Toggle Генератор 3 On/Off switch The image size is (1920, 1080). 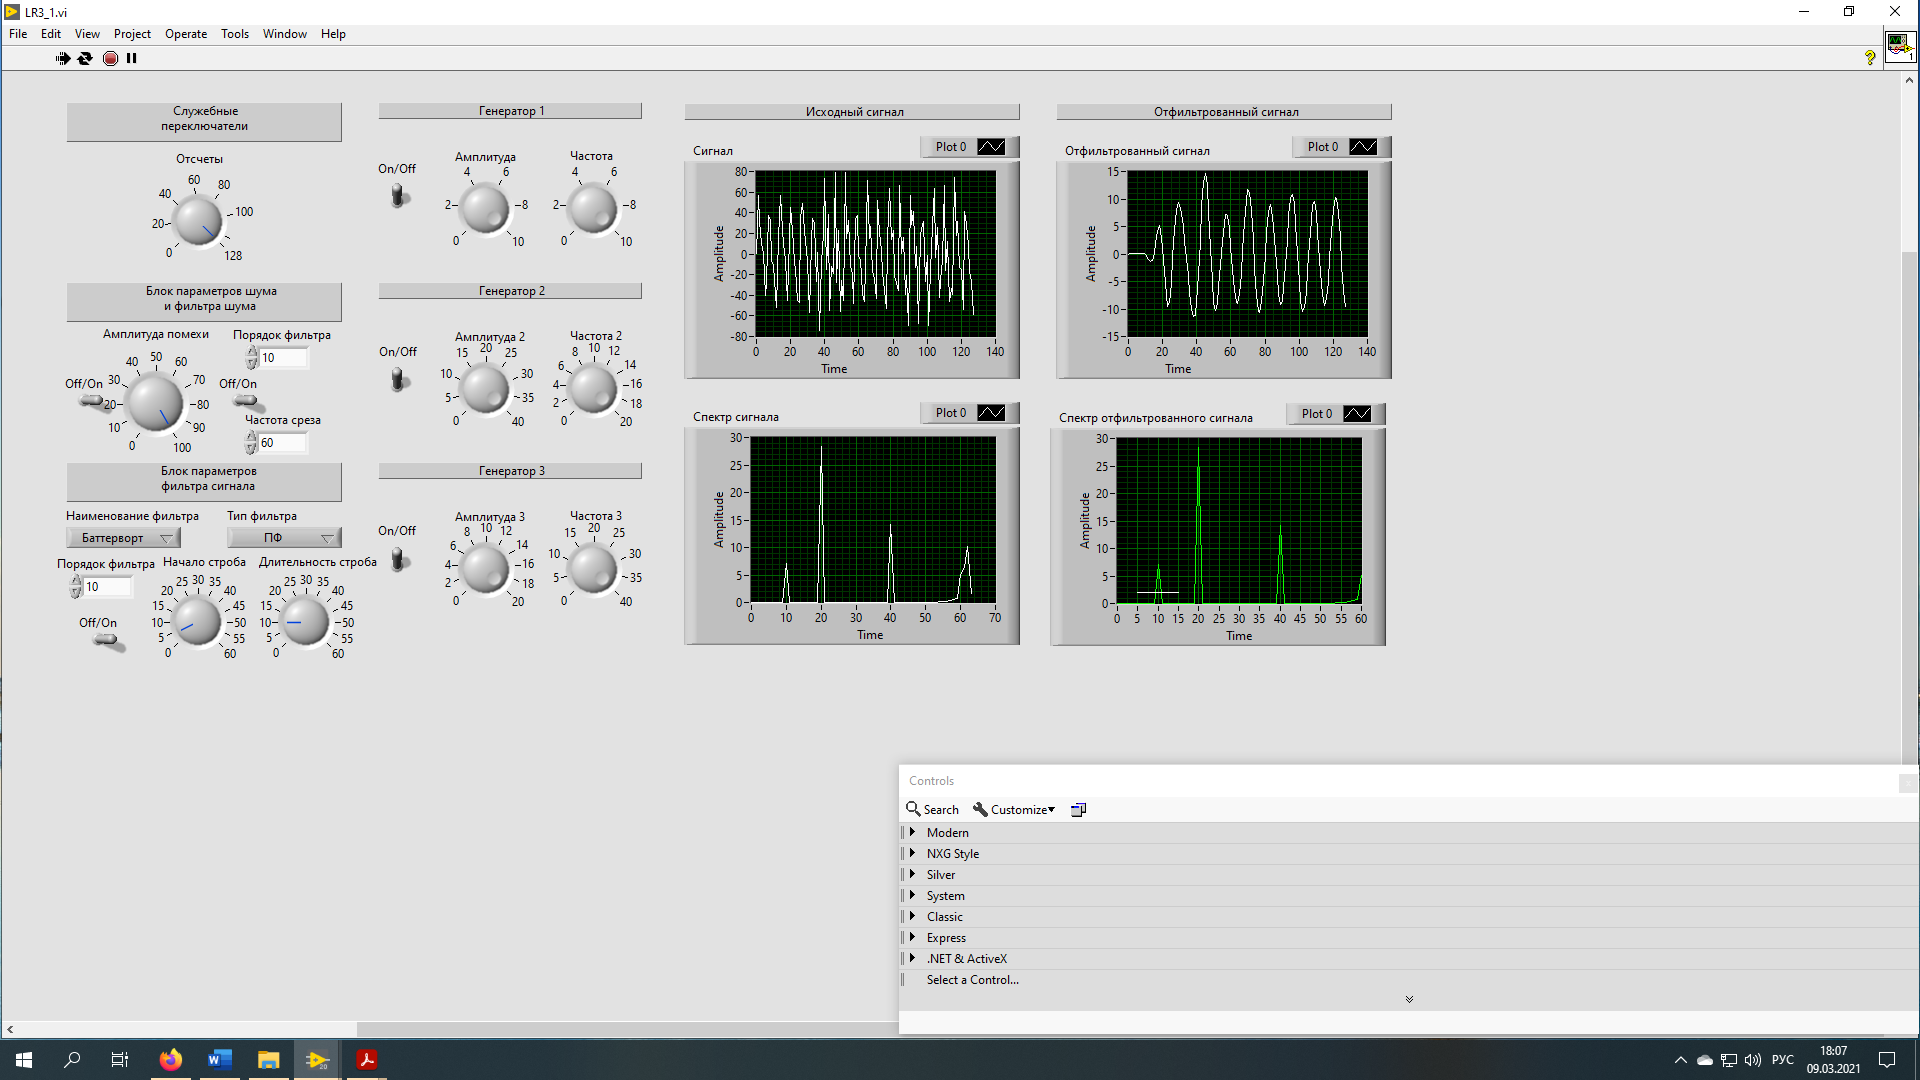[399, 558]
